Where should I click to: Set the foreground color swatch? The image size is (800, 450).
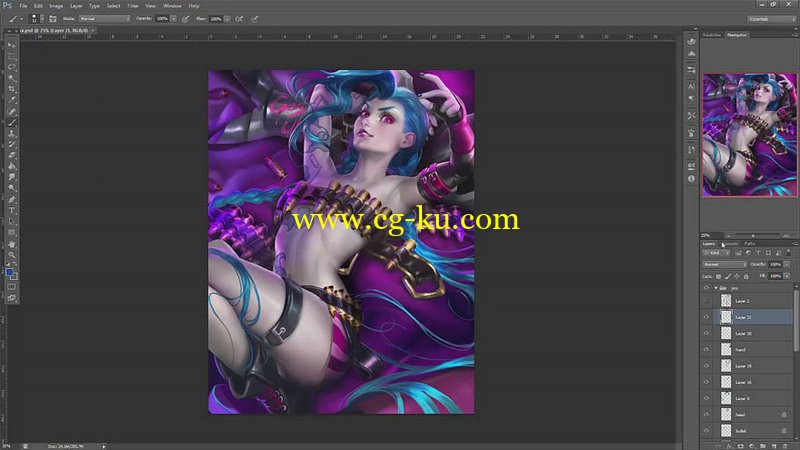tap(9, 272)
